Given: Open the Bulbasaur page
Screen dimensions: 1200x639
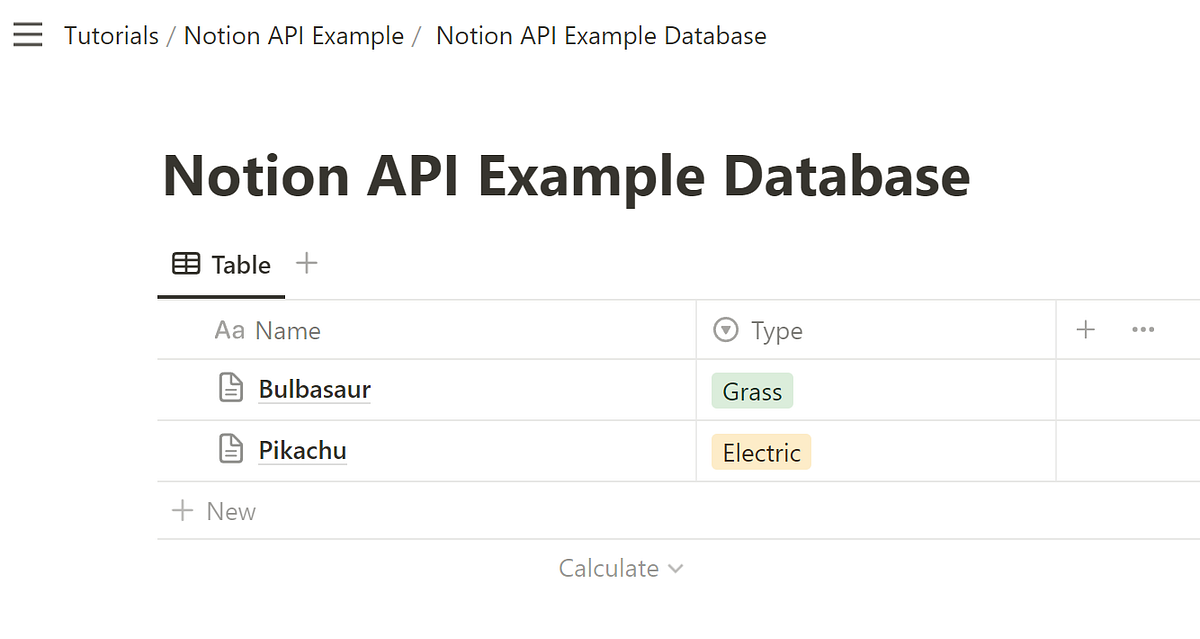Looking at the screenshot, I should 314,389.
